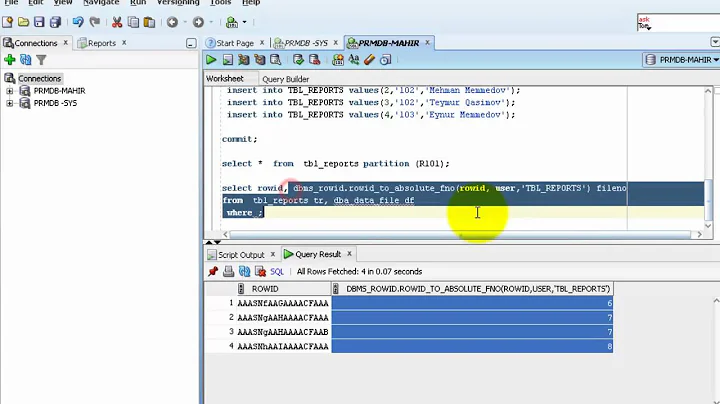The width and height of the screenshot is (720, 404).
Task: Click the Run Script icon in worksheet toolbar
Action: (x=226, y=60)
